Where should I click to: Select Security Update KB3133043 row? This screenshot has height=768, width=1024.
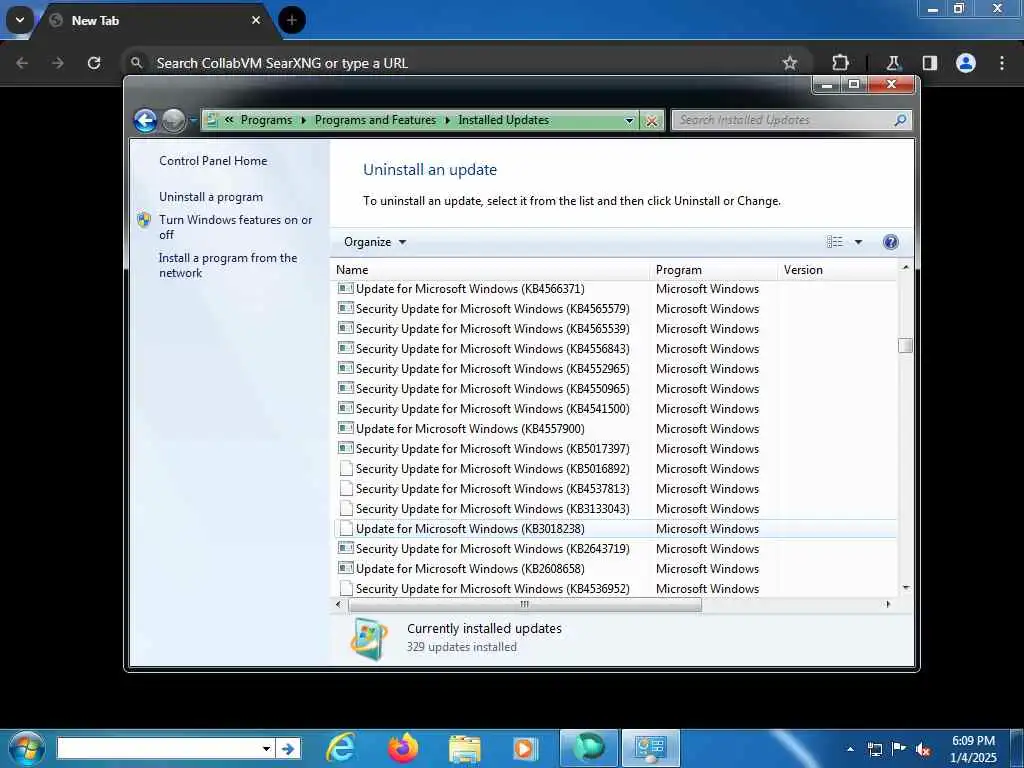[616, 509]
